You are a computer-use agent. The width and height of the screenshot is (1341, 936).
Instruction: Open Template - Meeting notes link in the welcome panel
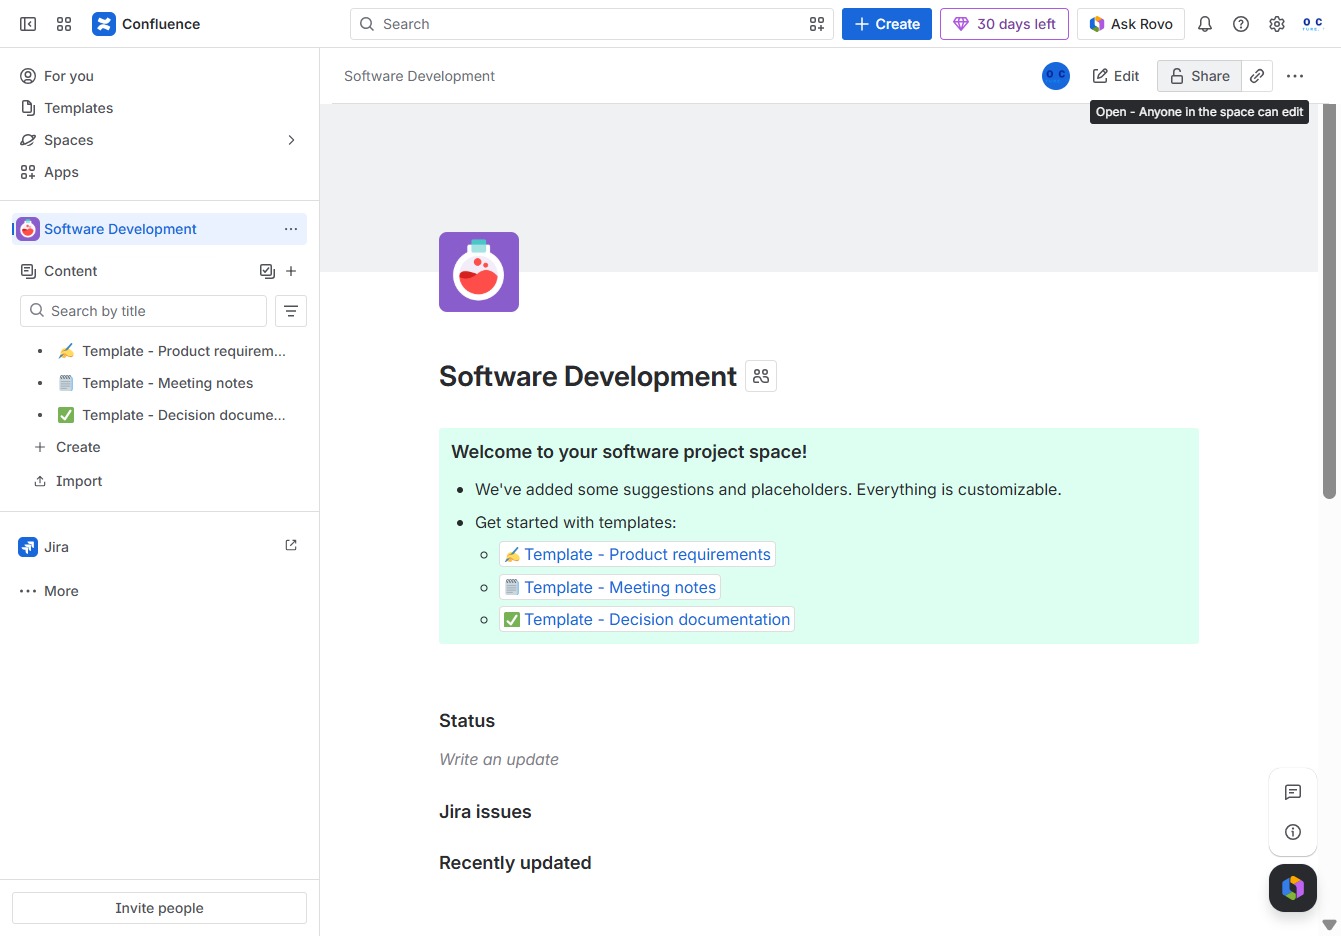click(610, 587)
